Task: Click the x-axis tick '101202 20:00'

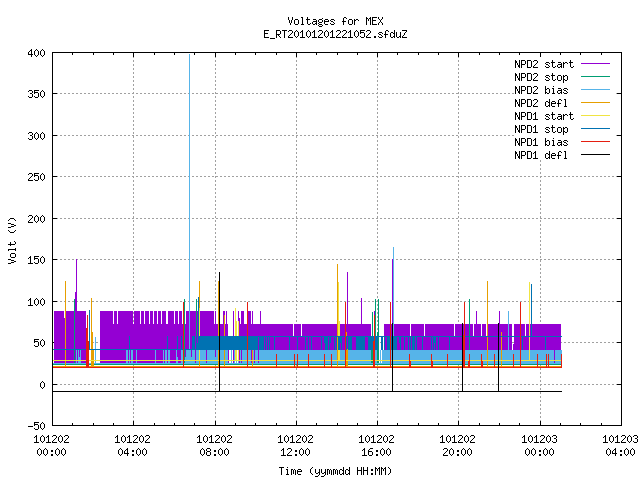Action: pos(458,446)
